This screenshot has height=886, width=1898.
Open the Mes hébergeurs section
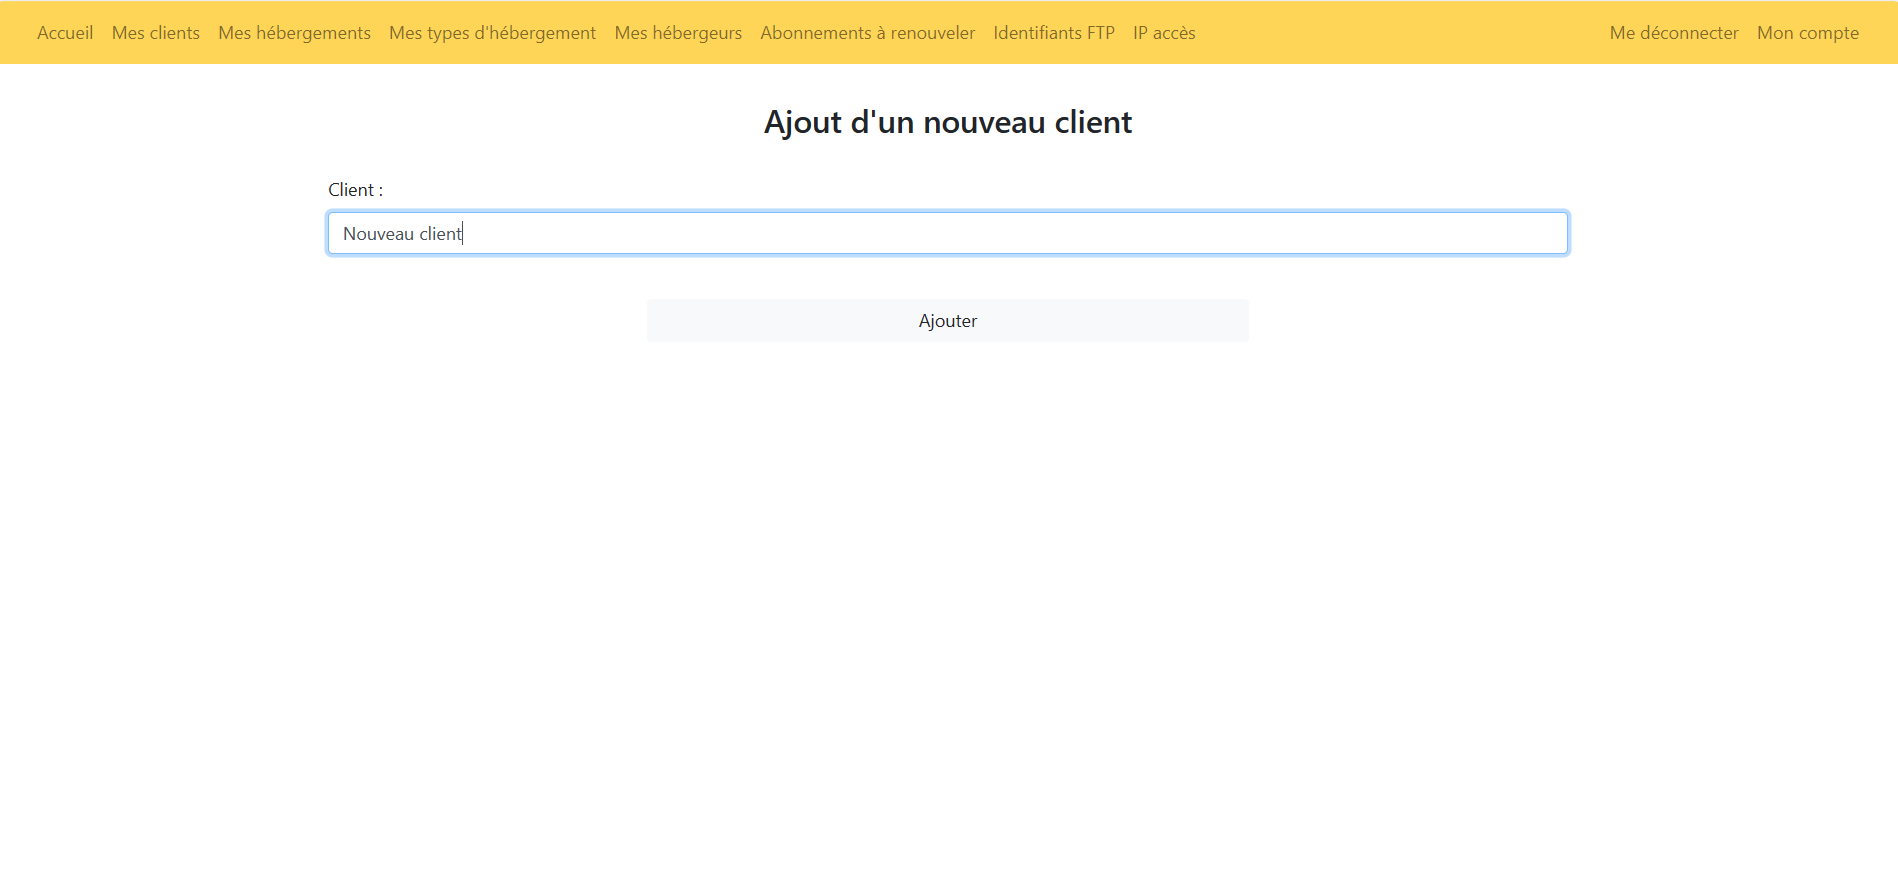(x=678, y=33)
